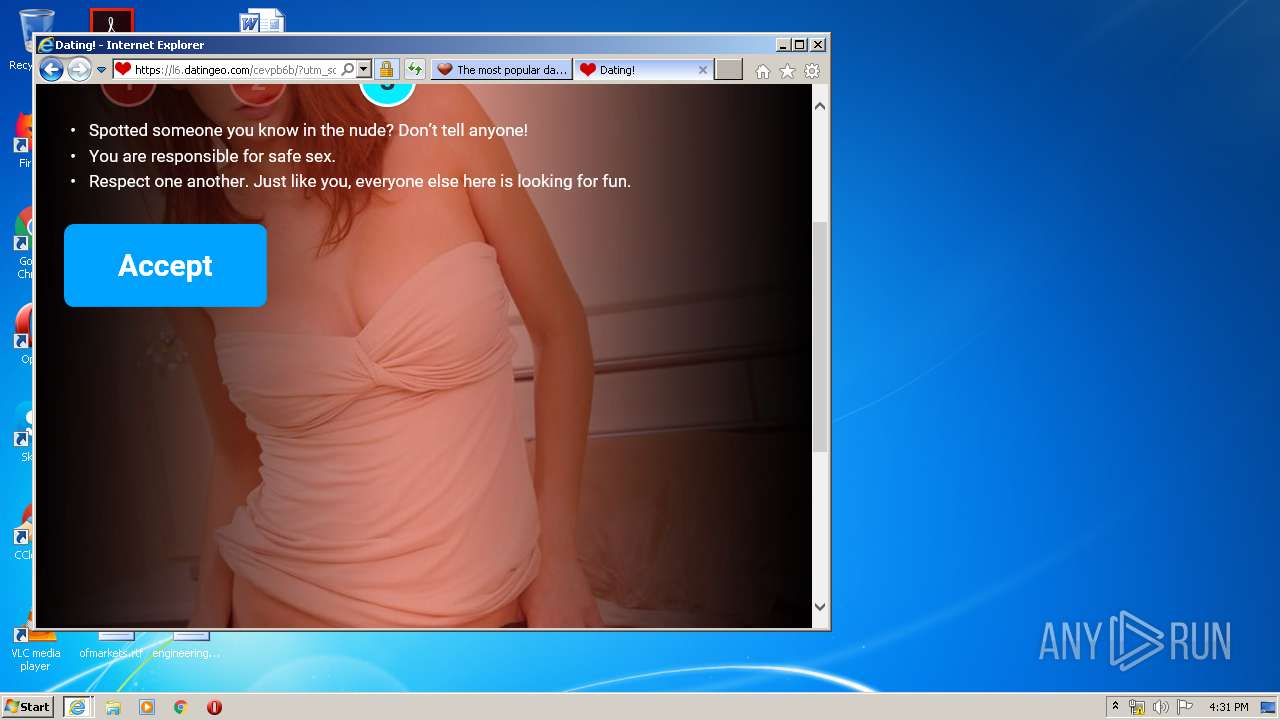
Task: Select the 'Dating!' tab
Action: [x=644, y=70]
